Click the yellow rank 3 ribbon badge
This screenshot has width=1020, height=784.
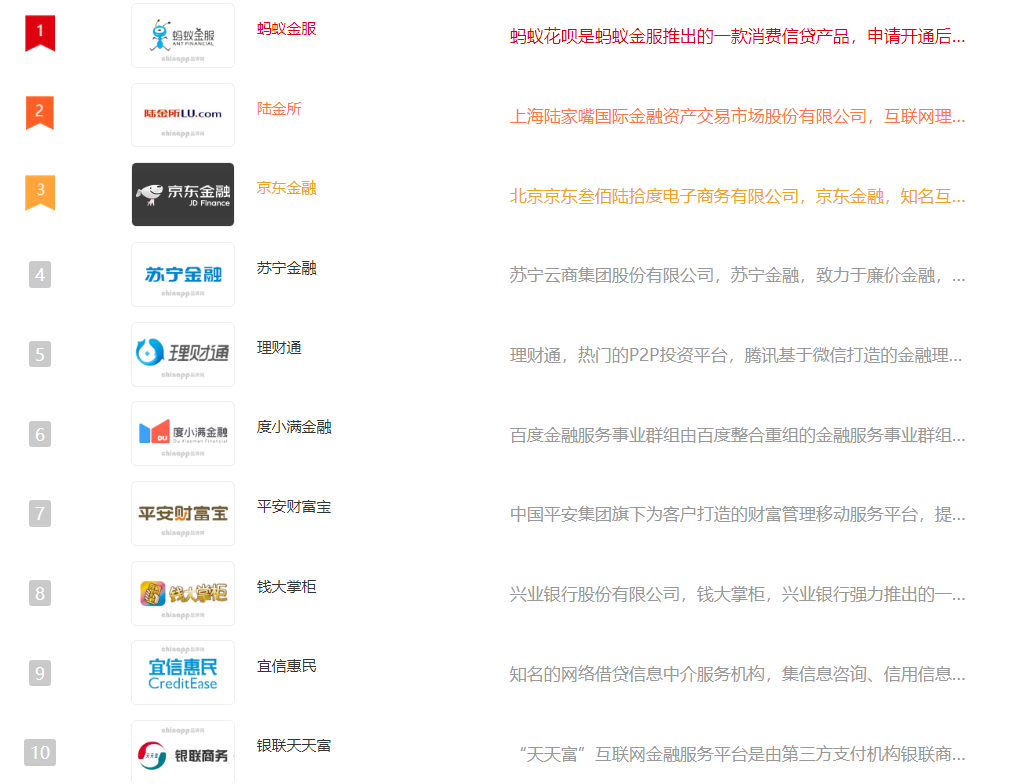pyautogui.click(x=40, y=193)
